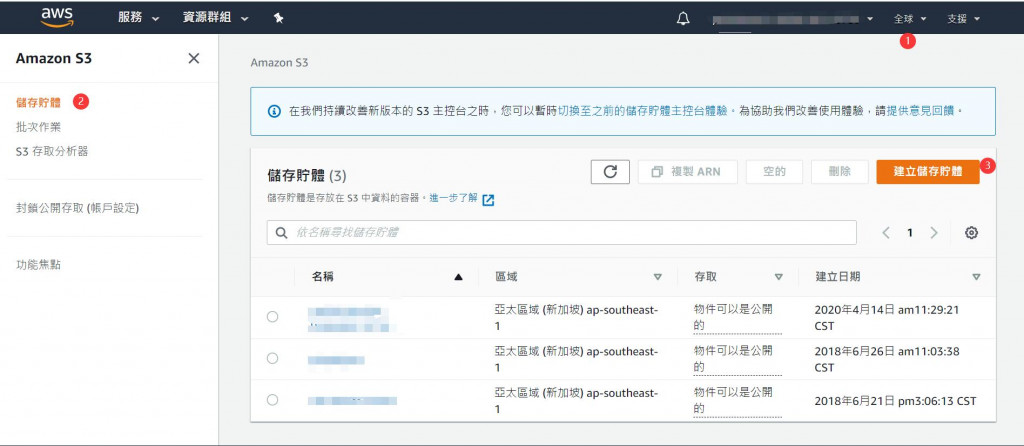Click date 2018年6月21日 pm3:06:13 CST
Image resolution: width=1024 pixels, height=446 pixels.
click(895, 401)
